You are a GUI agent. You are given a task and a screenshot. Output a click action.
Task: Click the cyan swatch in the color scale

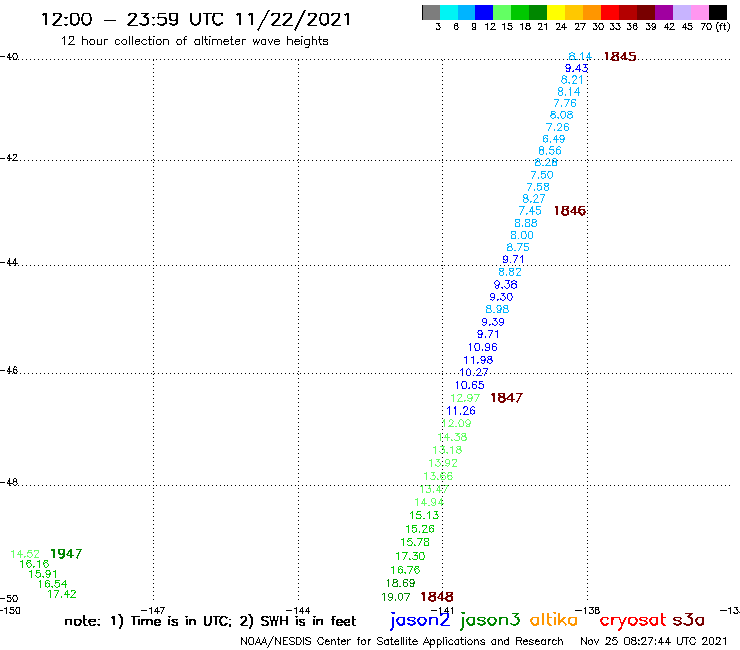pos(449,12)
